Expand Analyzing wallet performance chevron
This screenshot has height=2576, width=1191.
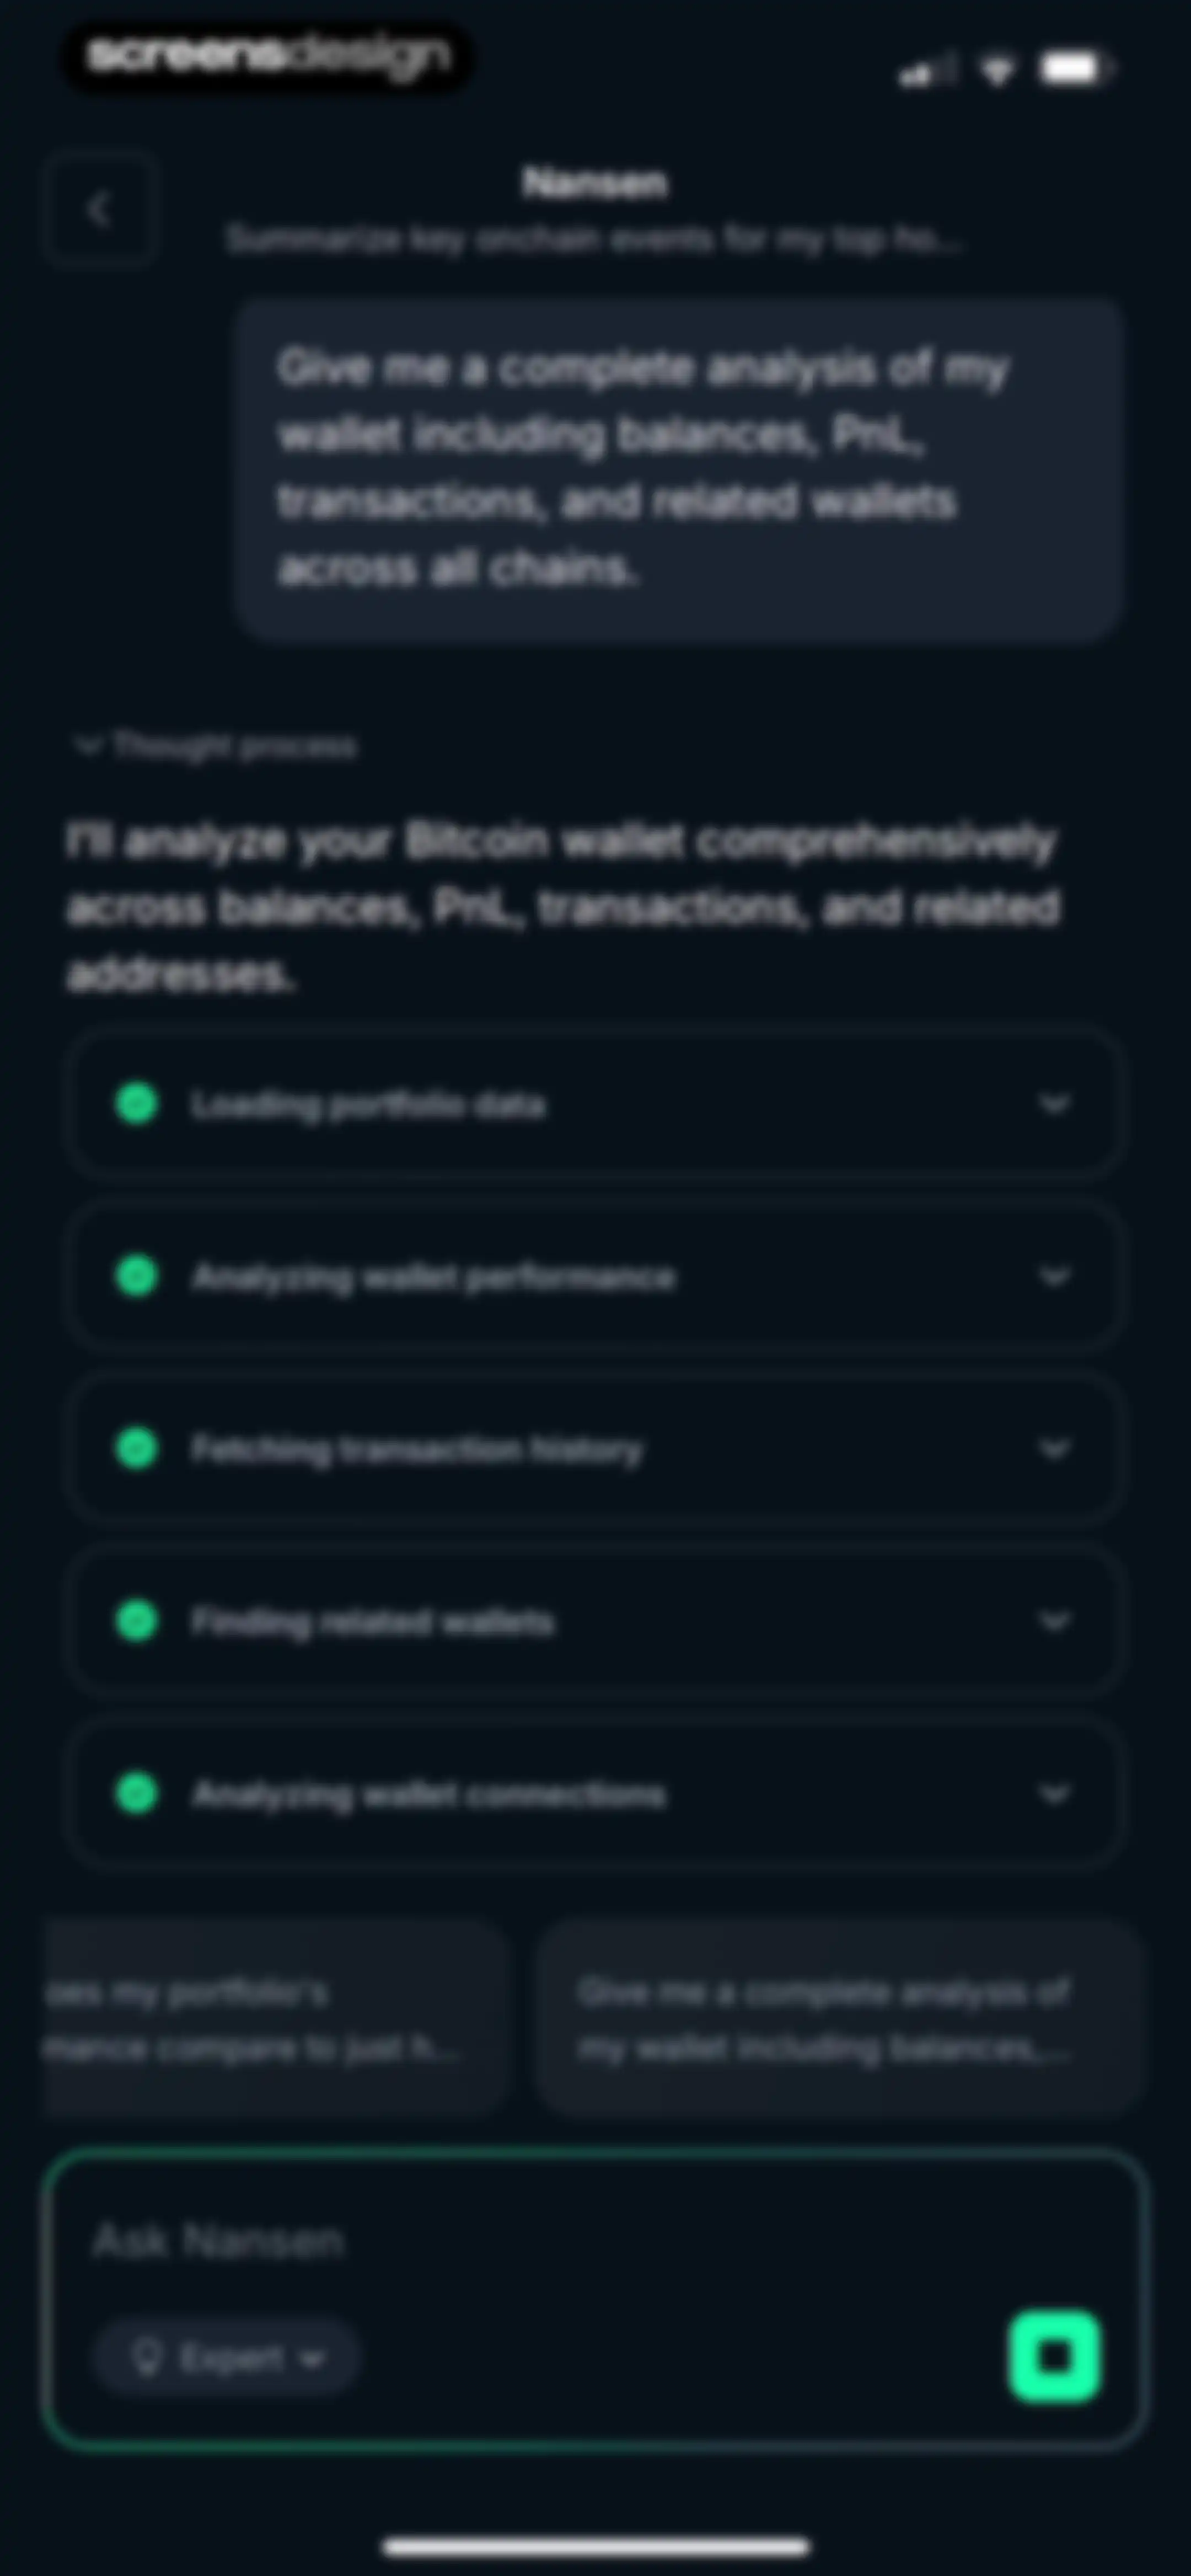[x=1054, y=1276]
